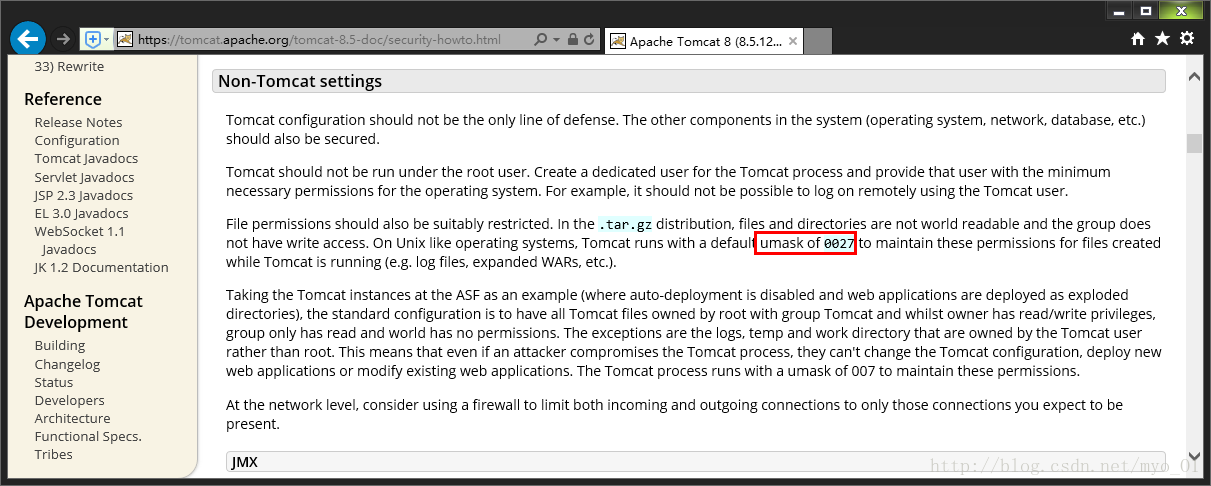
Task: Open the dropdown beside the shield icon
Action: [106, 40]
